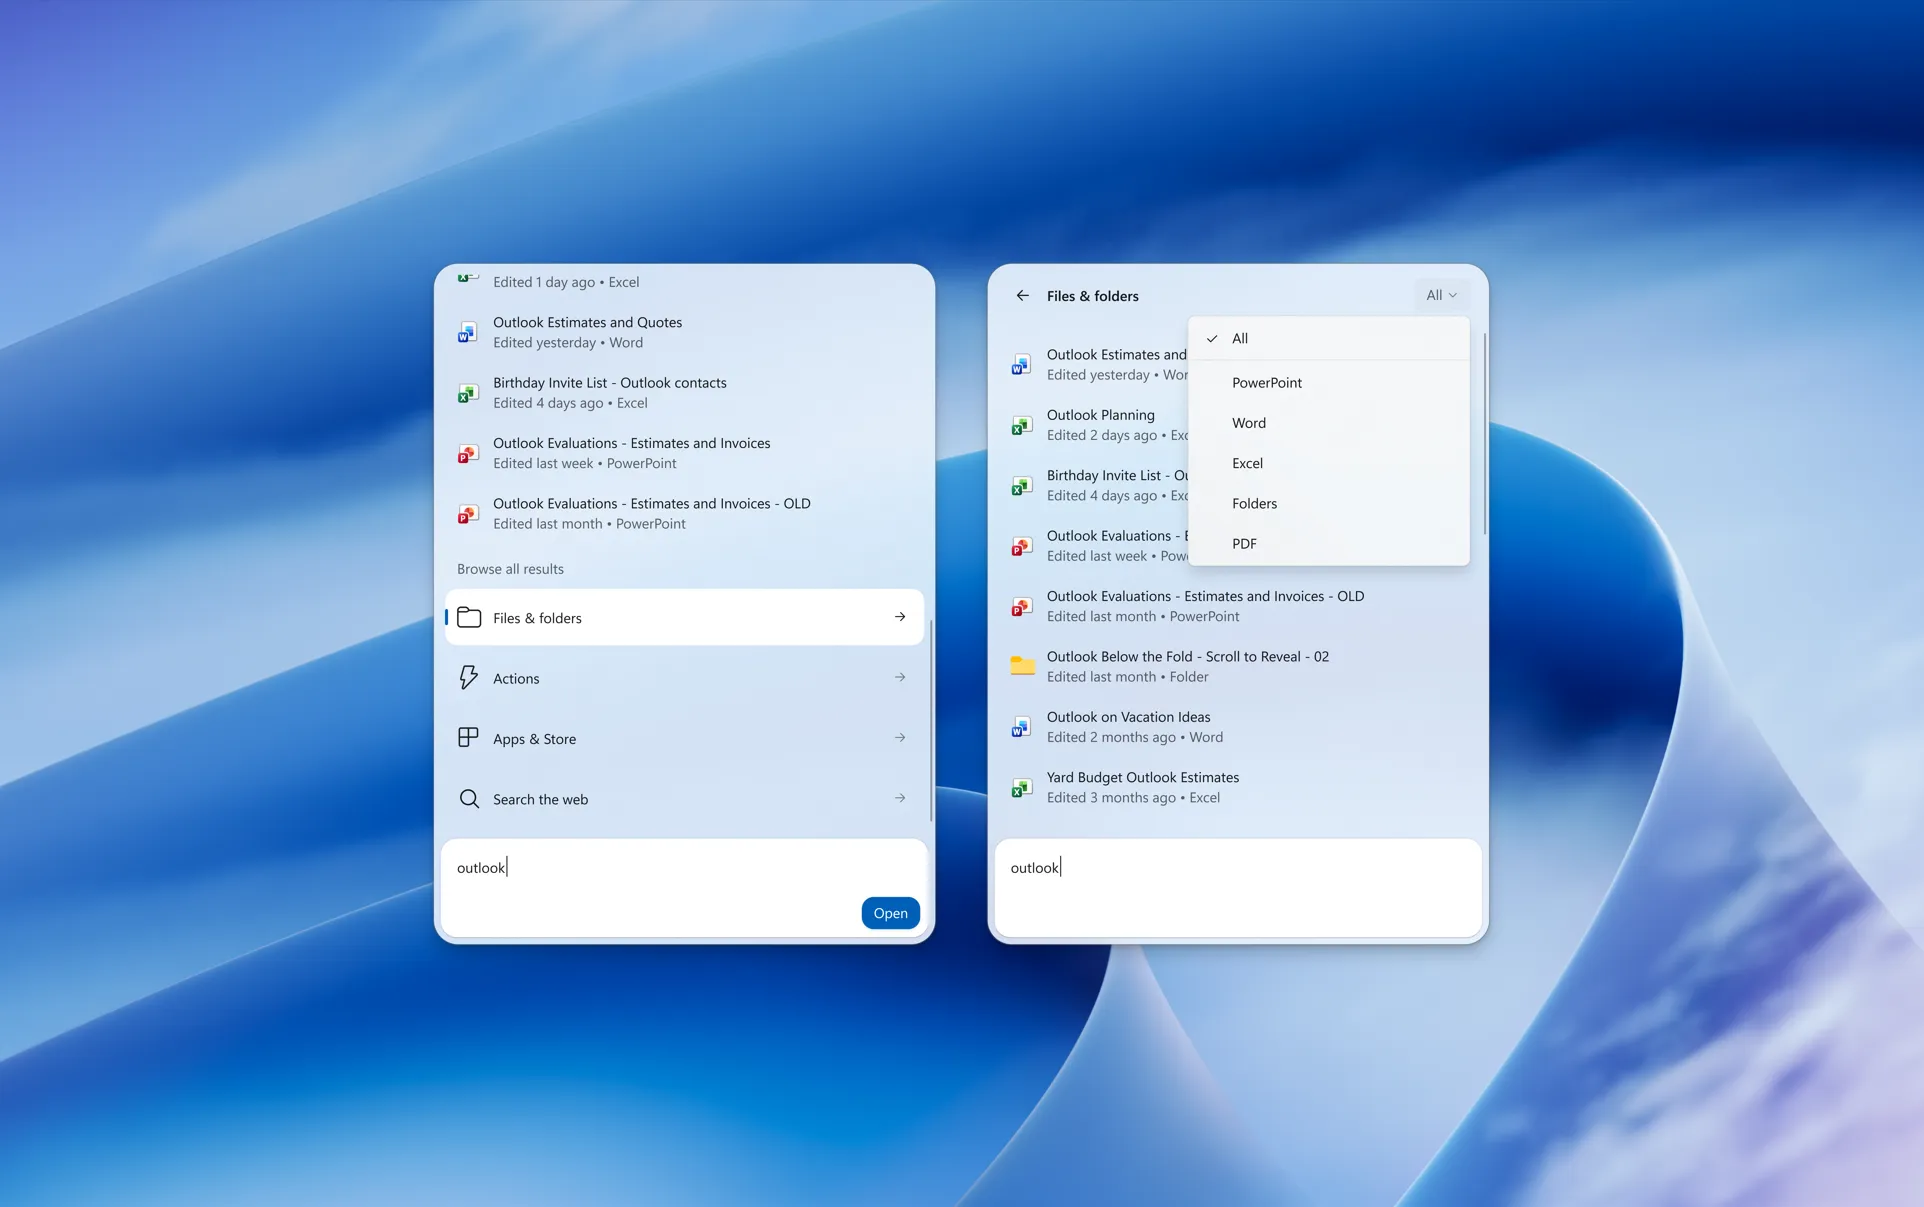Click the Word icon beside Outlook Estimates and Quotes
The height and width of the screenshot is (1207, 1924).
pos(467,333)
